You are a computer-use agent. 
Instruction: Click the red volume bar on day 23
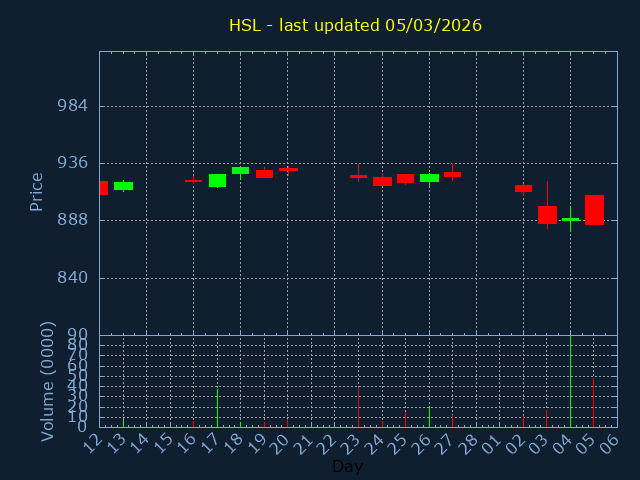[x=358, y=407]
